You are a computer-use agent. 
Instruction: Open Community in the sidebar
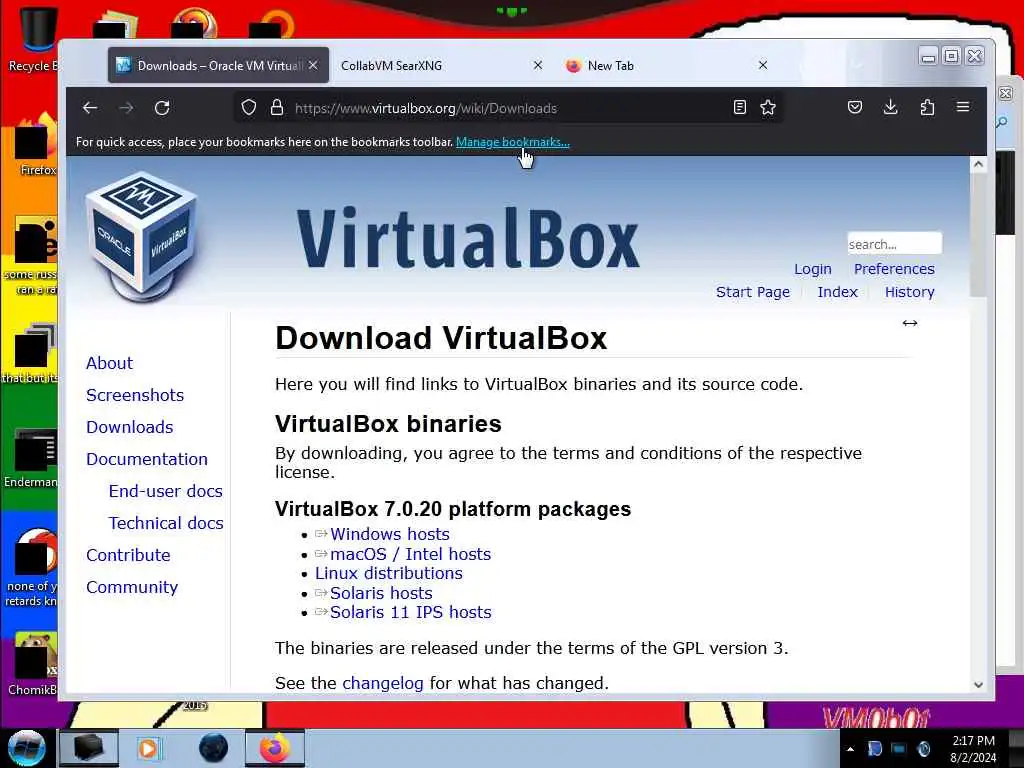pos(132,587)
